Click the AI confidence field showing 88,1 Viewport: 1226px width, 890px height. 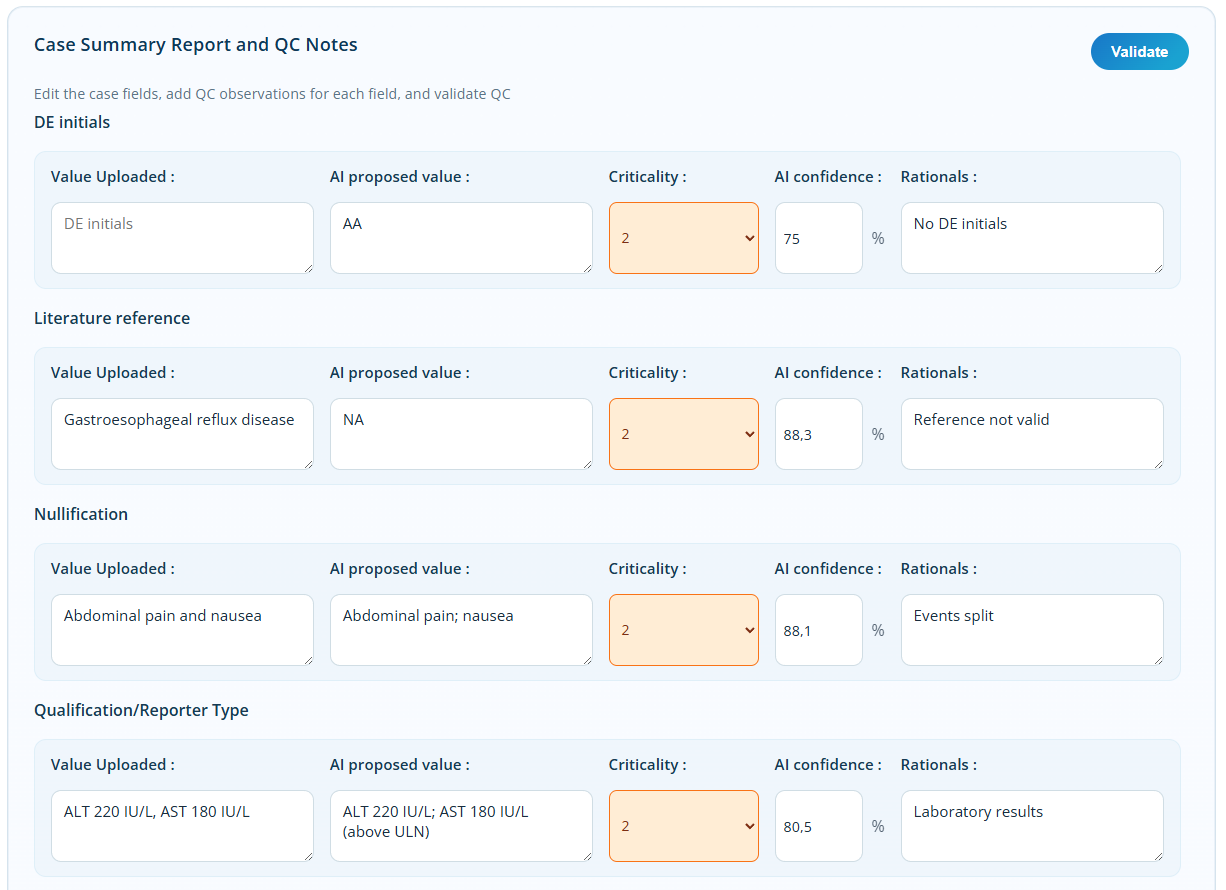pyautogui.click(x=818, y=630)
